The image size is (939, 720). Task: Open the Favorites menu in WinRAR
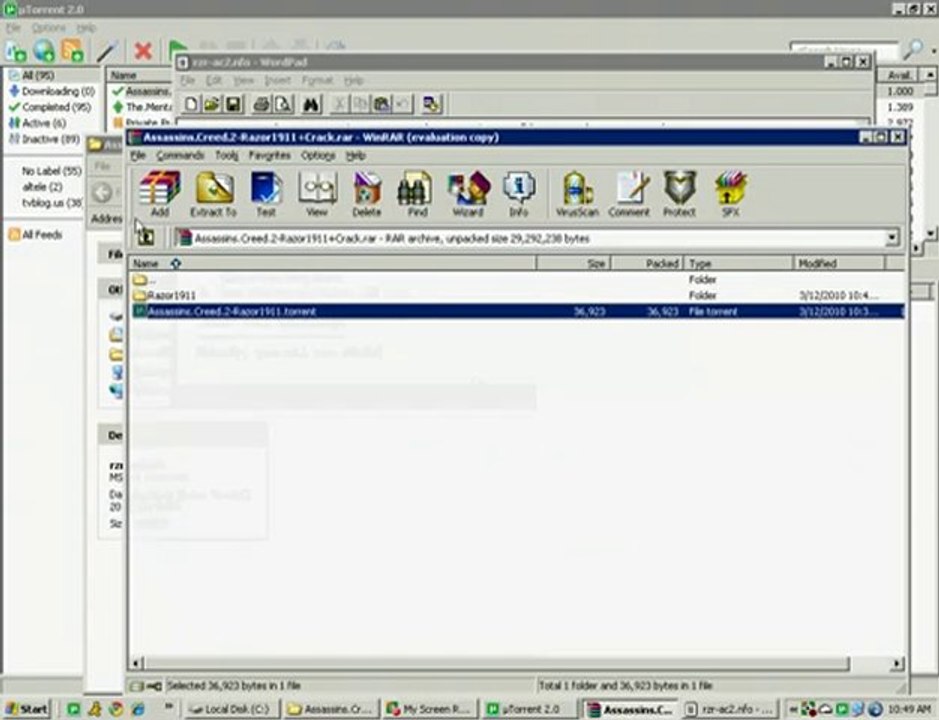coord(269,155)
